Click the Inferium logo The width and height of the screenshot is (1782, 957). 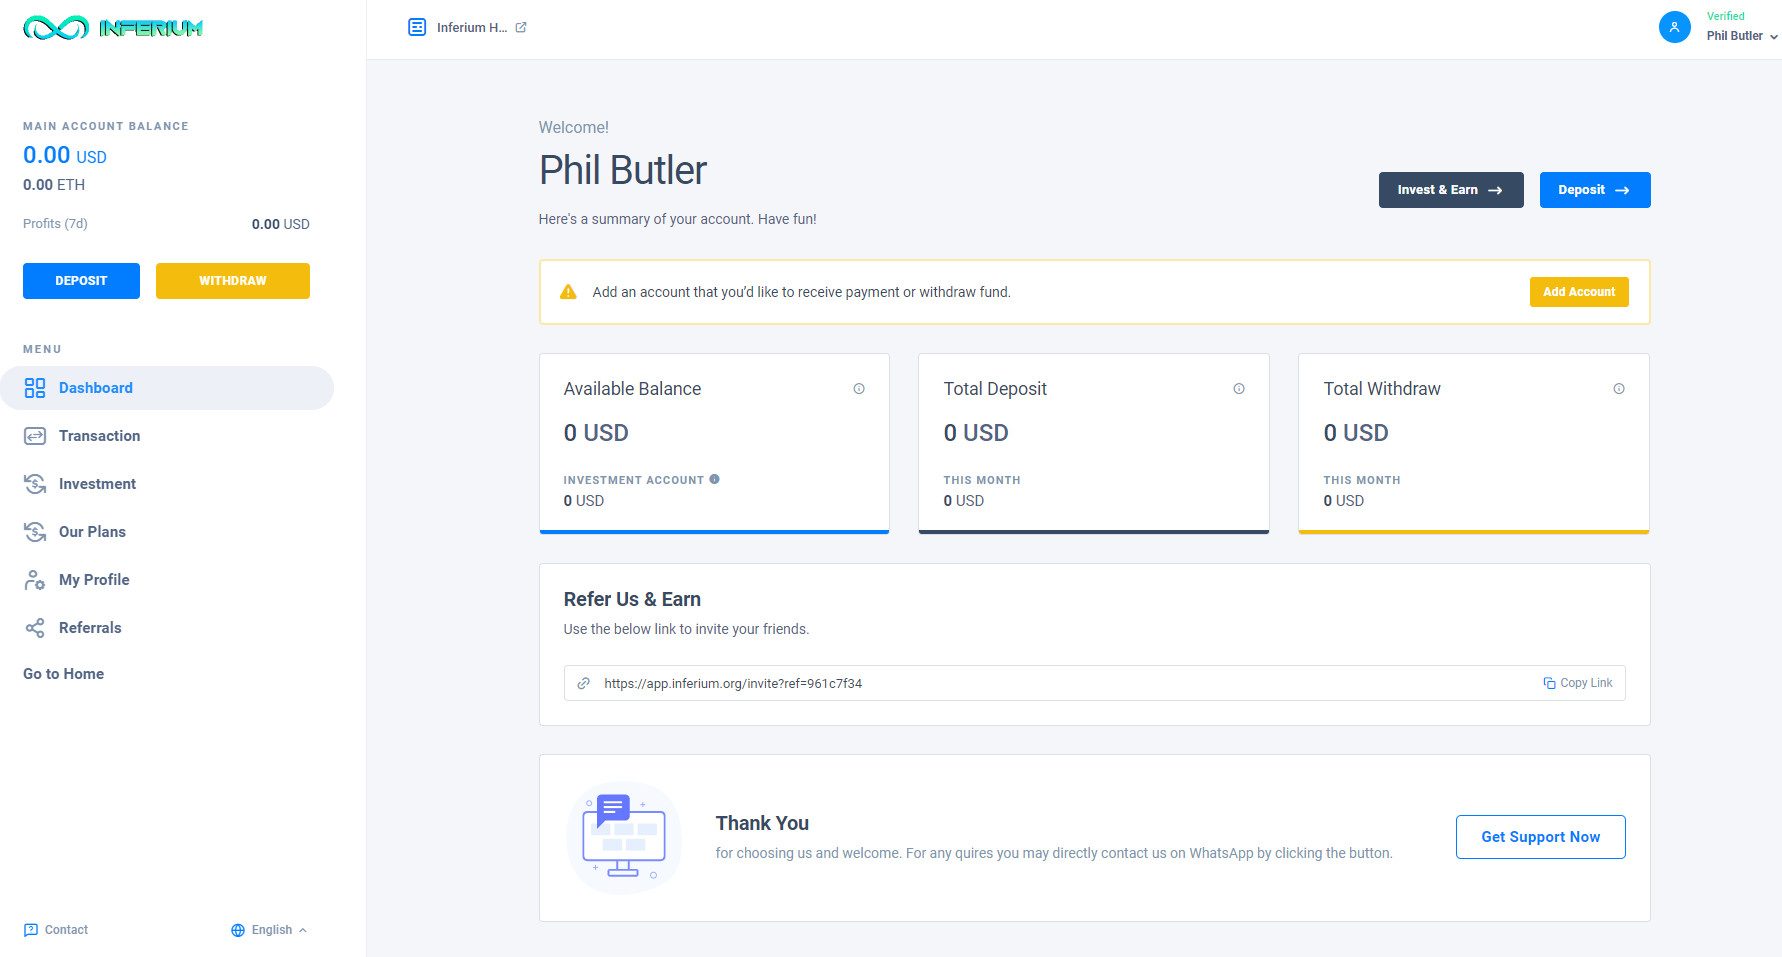click(x=113, y=28)
